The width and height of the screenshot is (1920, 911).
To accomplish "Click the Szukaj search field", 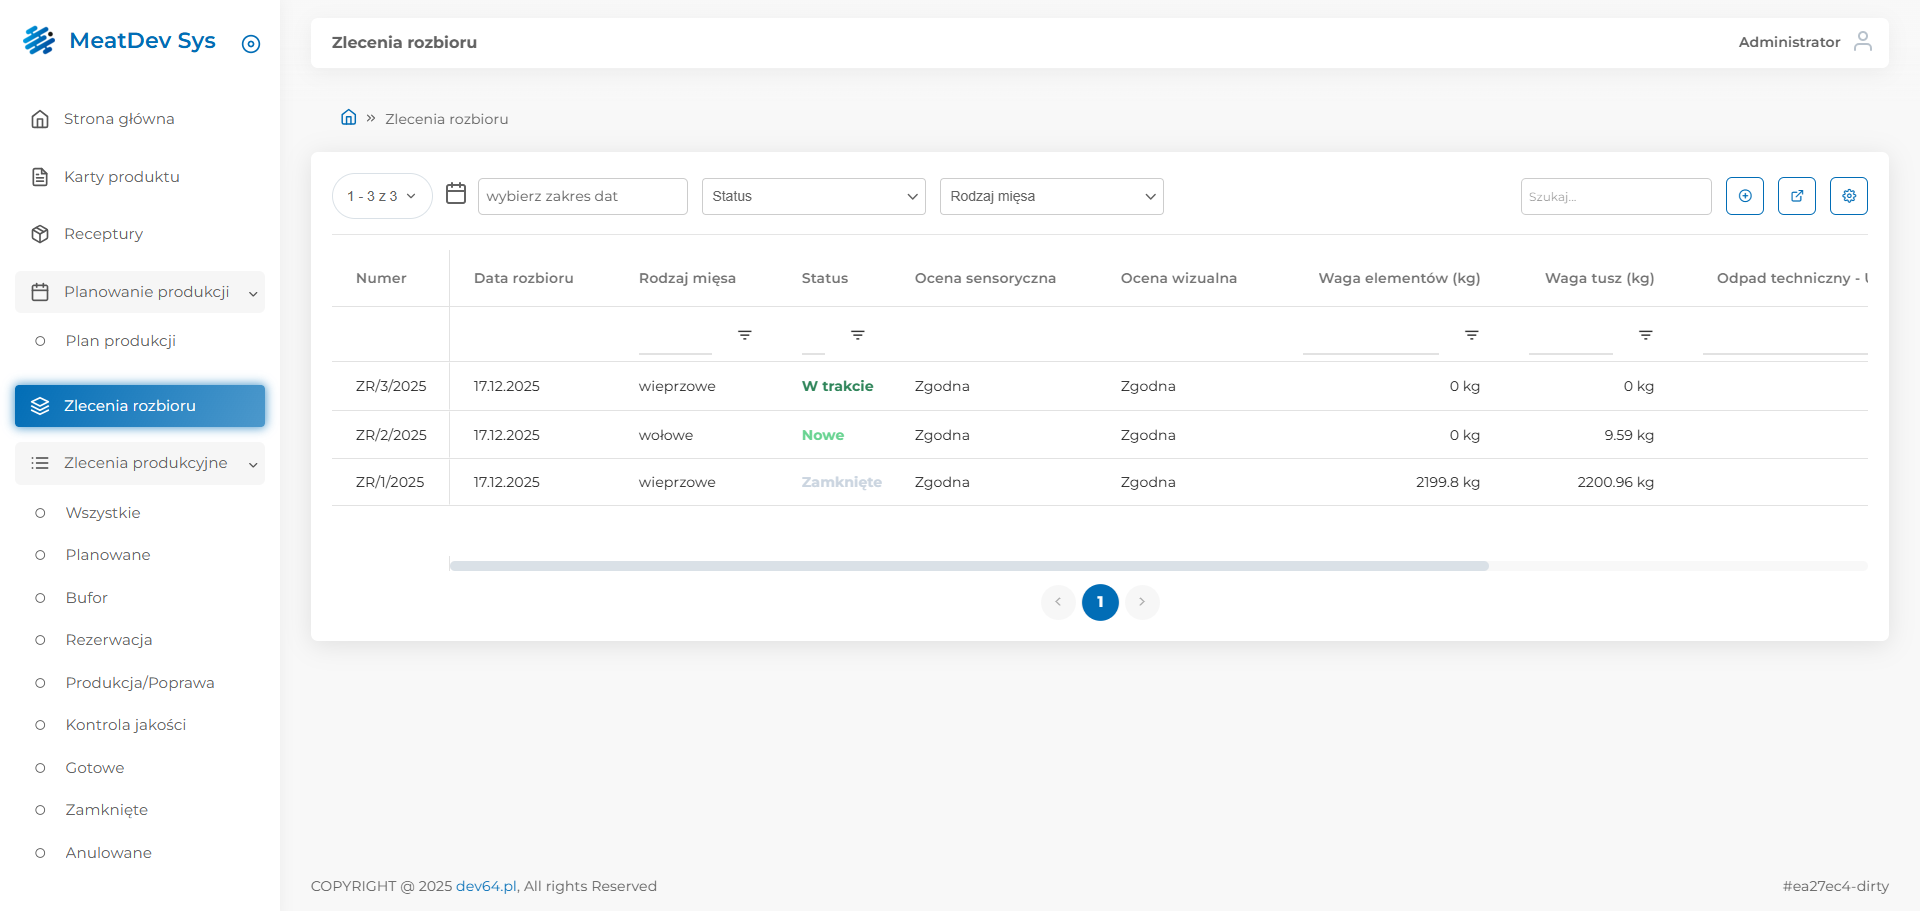I will pos(1615,196).
